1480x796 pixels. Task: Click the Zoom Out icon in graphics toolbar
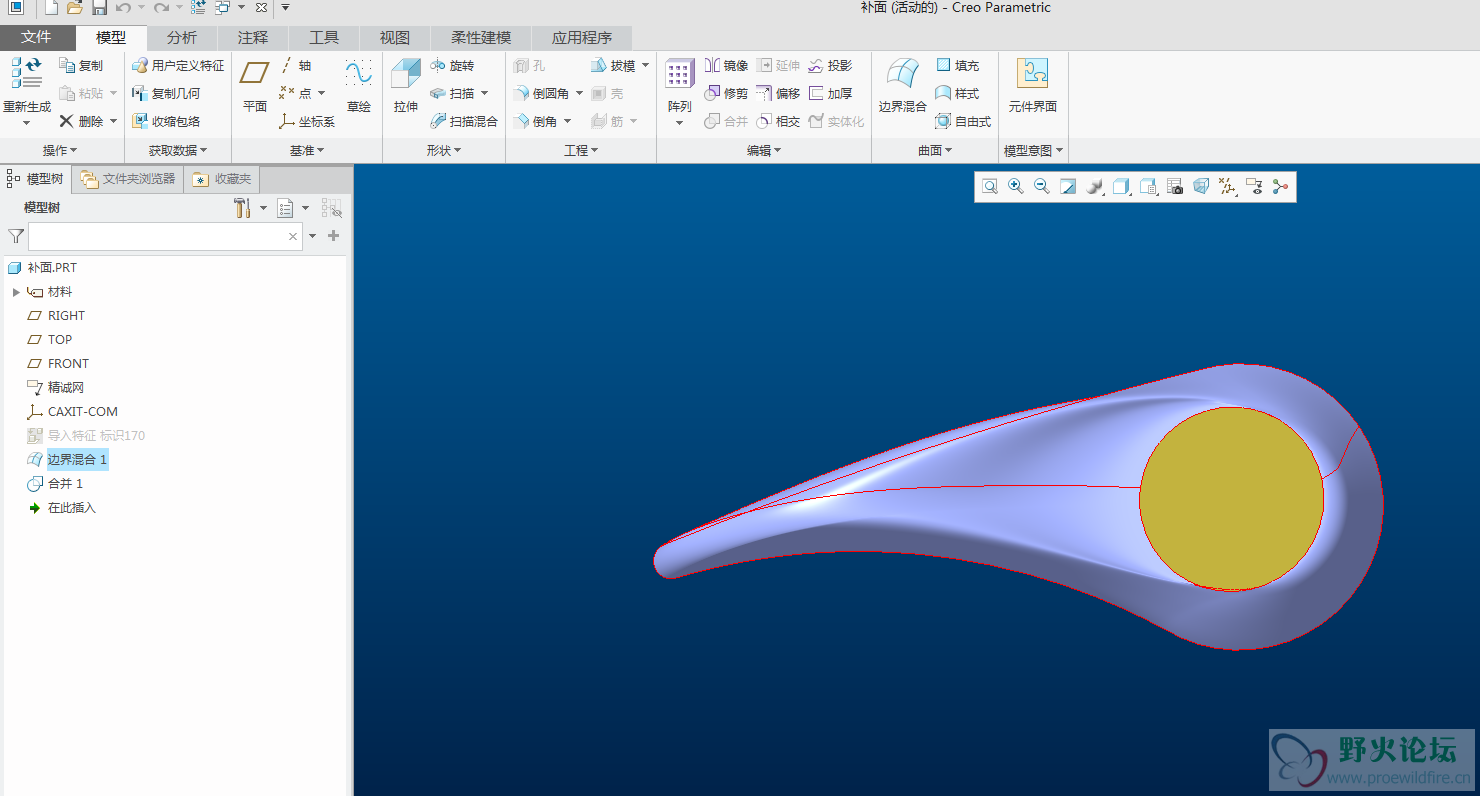click(x=1042, y=186)
